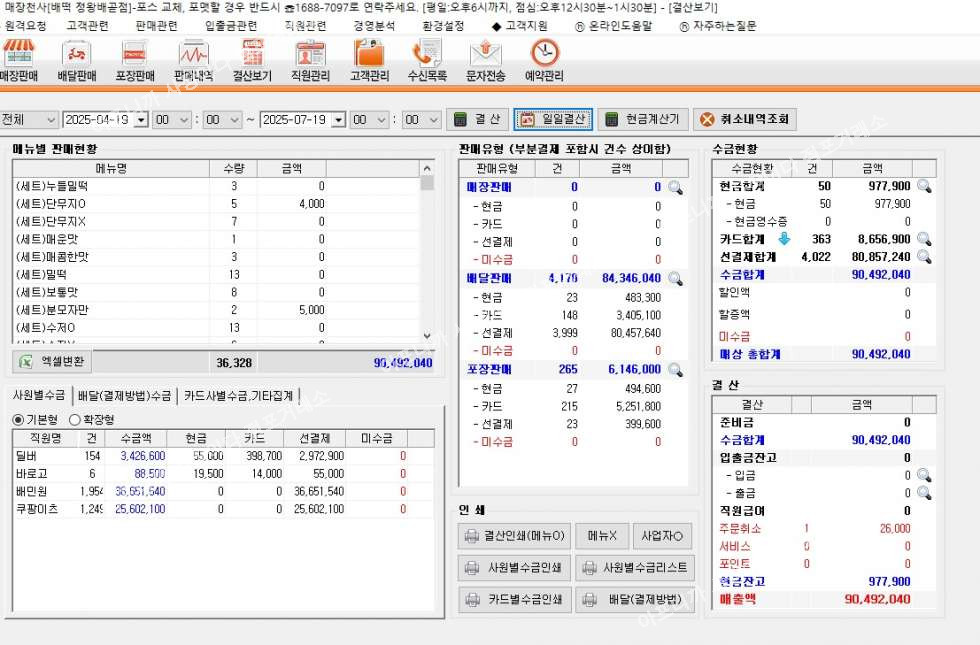
Task: Open the 문자전송 message sending icon
Action: 485,60
